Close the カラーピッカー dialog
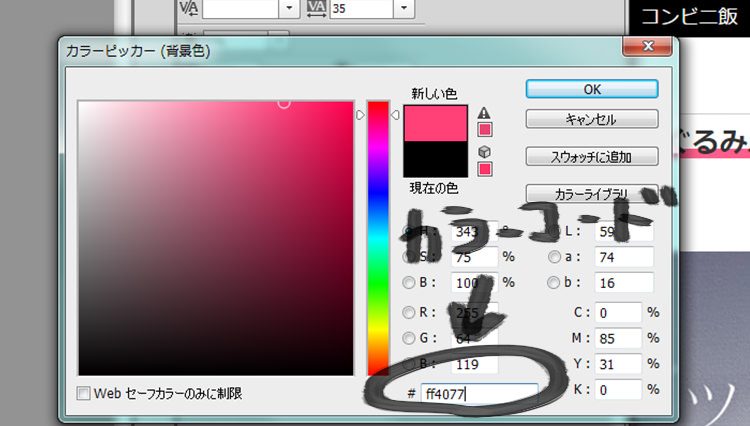750x426 pixels. (648, 46)
